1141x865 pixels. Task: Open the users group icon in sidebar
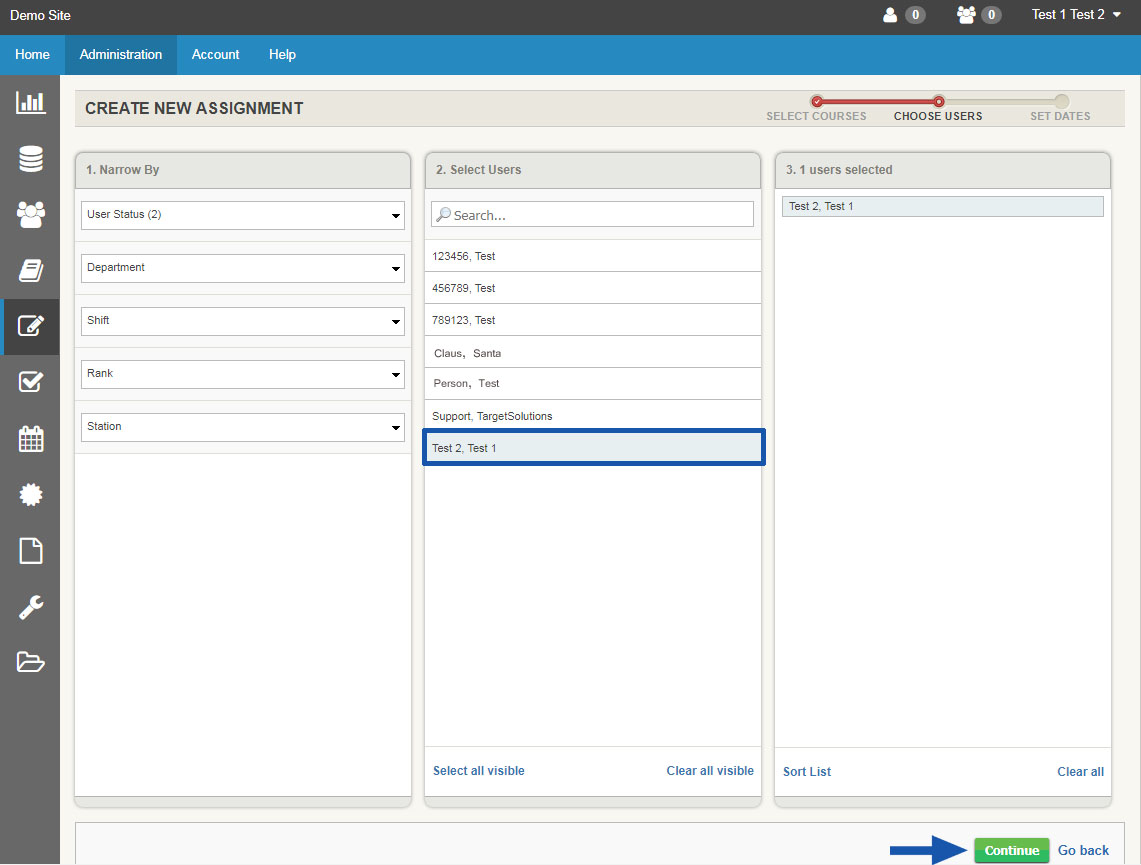30,214
